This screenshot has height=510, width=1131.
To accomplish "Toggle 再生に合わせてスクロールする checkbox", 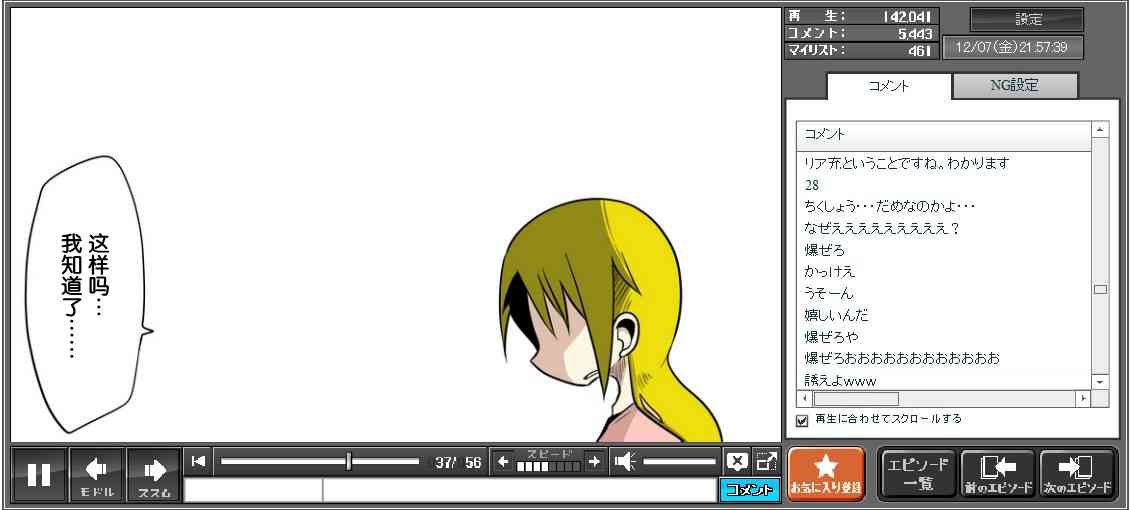I will tap(802, 420).
